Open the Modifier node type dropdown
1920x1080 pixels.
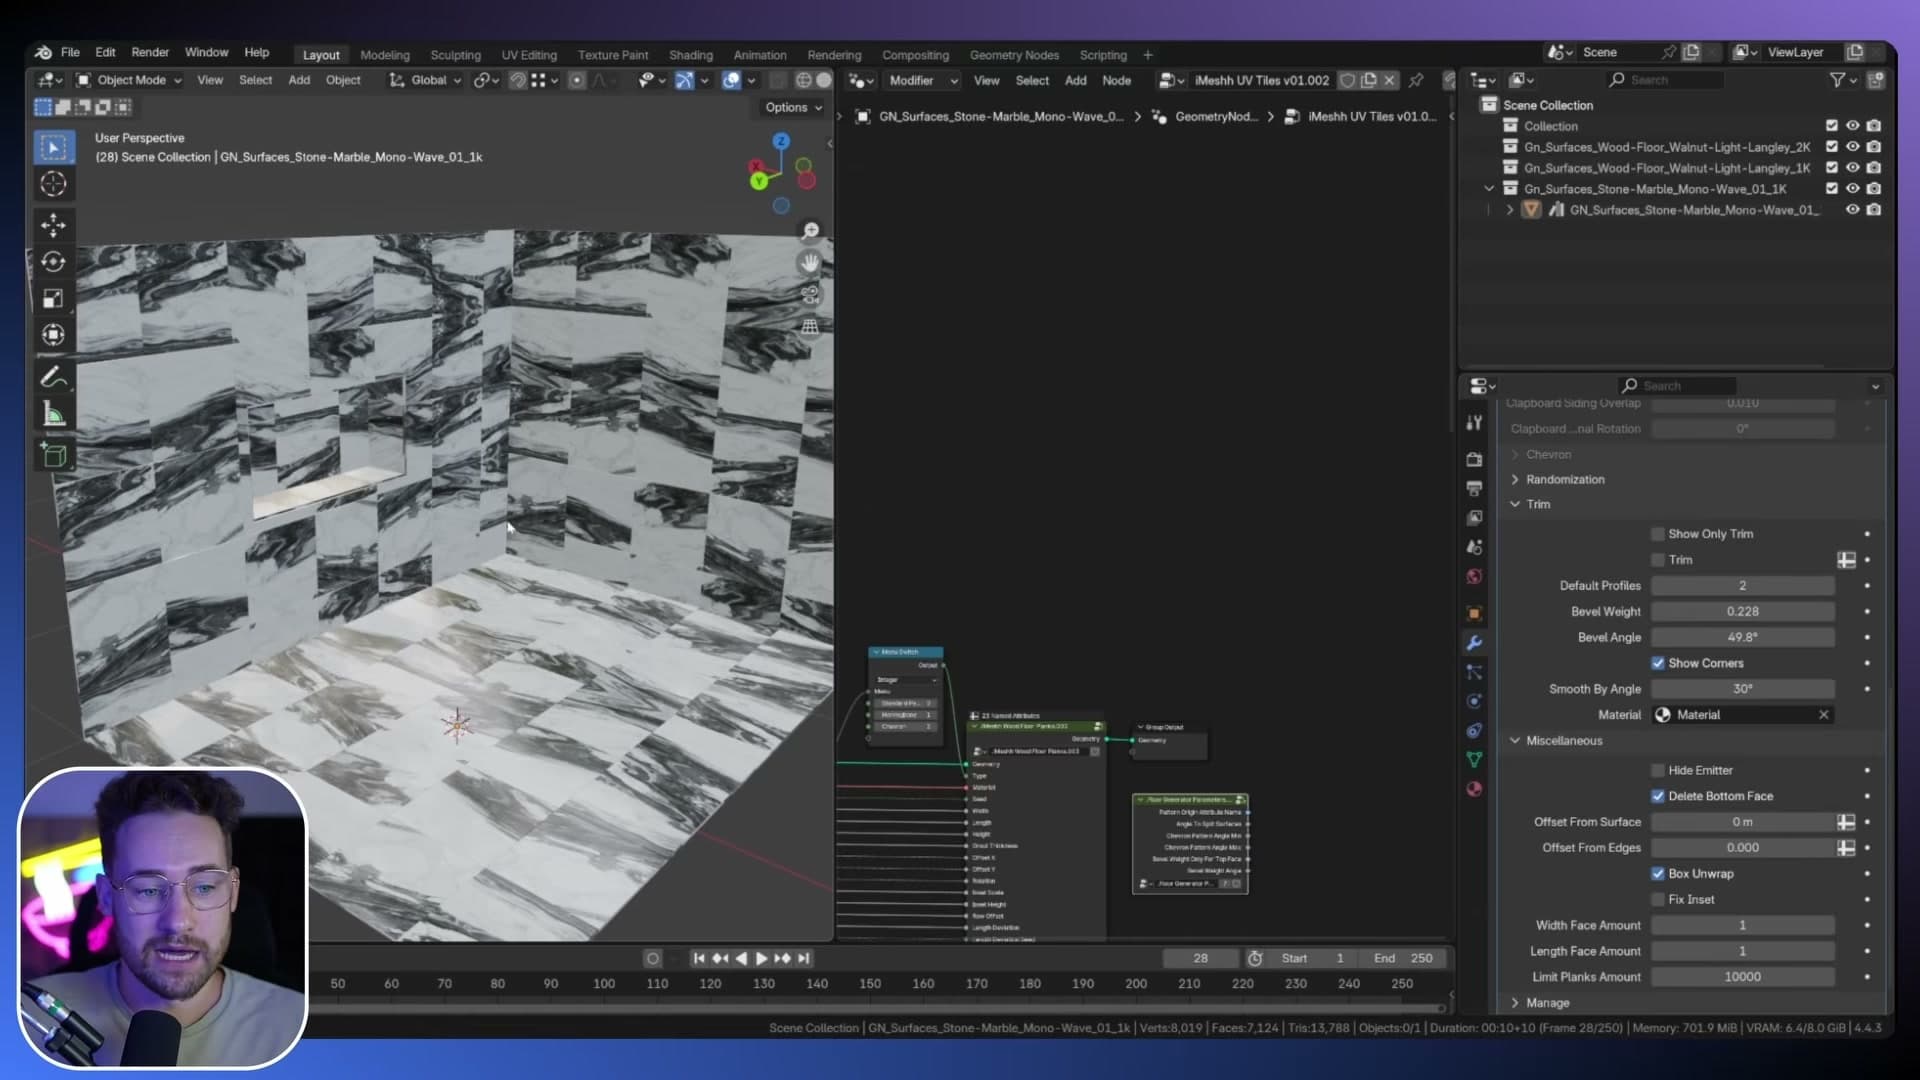[922, 81]
